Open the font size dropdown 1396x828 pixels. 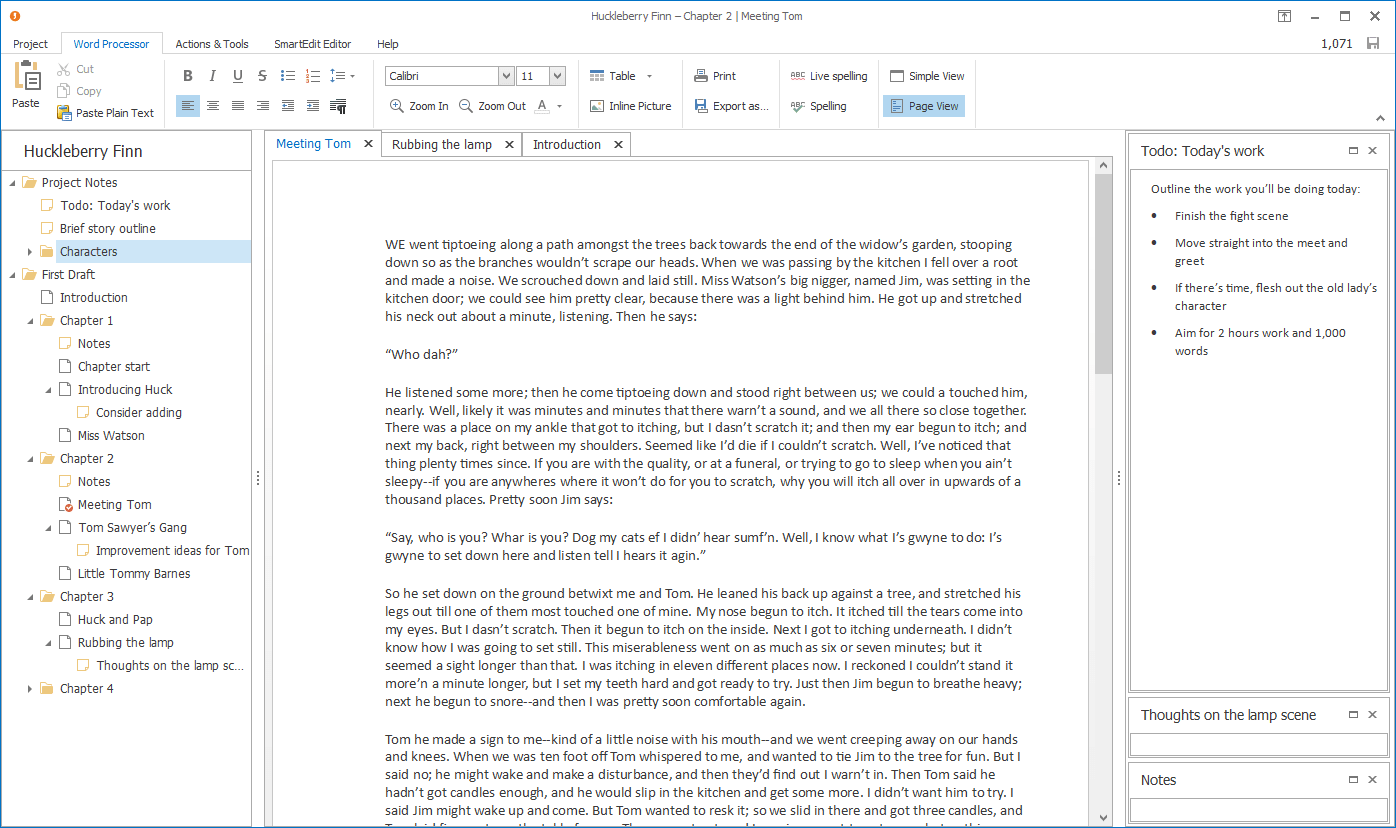coord(557,76)
